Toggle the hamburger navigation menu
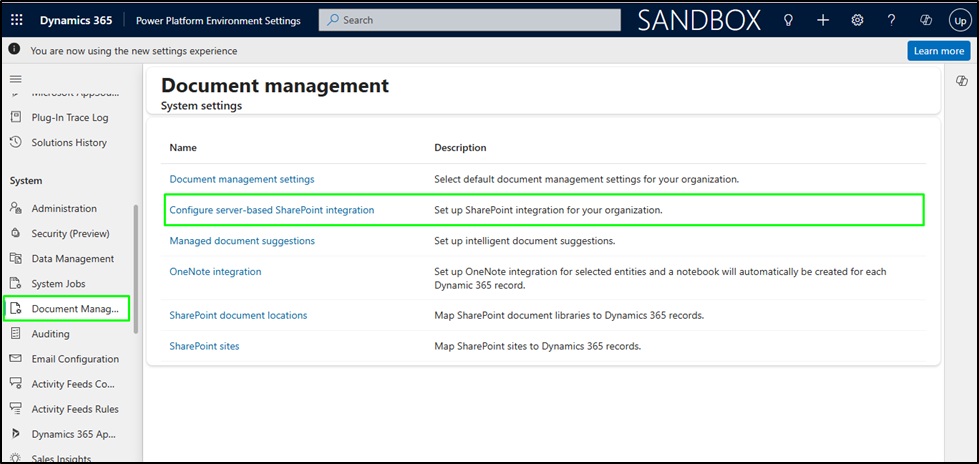This screenshot has height=464, width=979. (15, 78)
